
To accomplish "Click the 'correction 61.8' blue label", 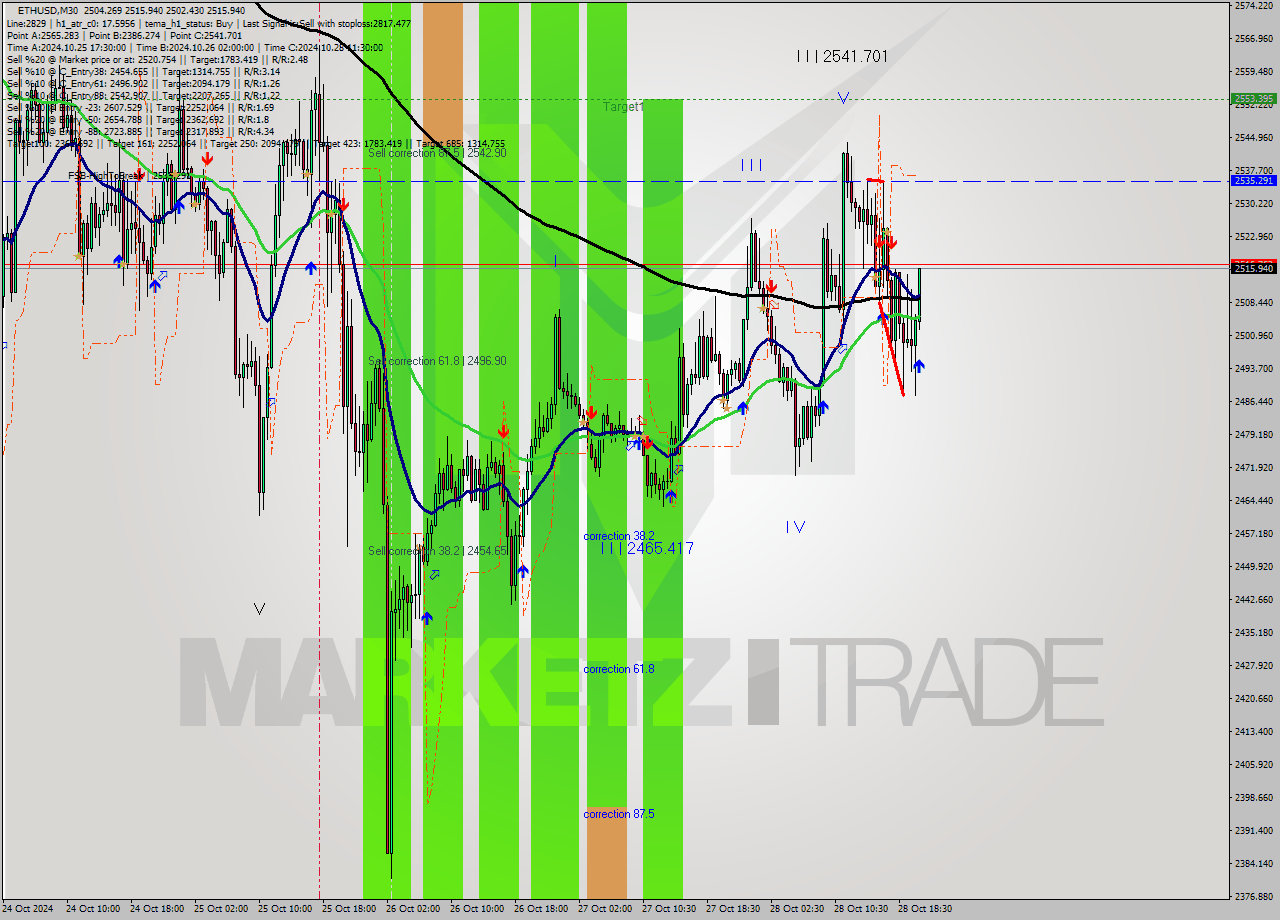I will [x=619, y=669].
